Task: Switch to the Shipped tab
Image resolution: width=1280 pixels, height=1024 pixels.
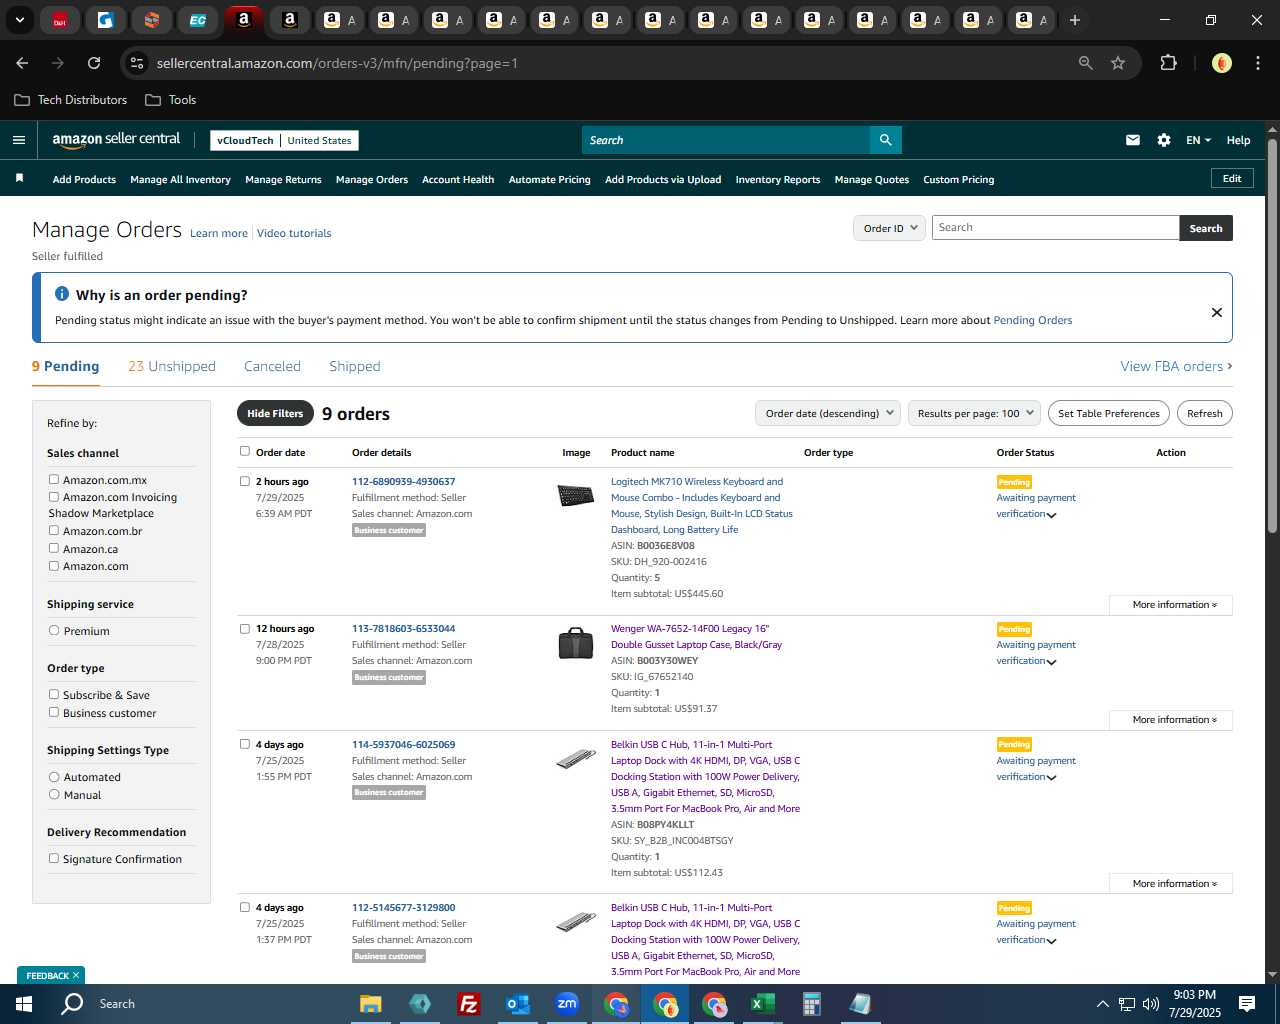Action: click(x=355, y=366)
